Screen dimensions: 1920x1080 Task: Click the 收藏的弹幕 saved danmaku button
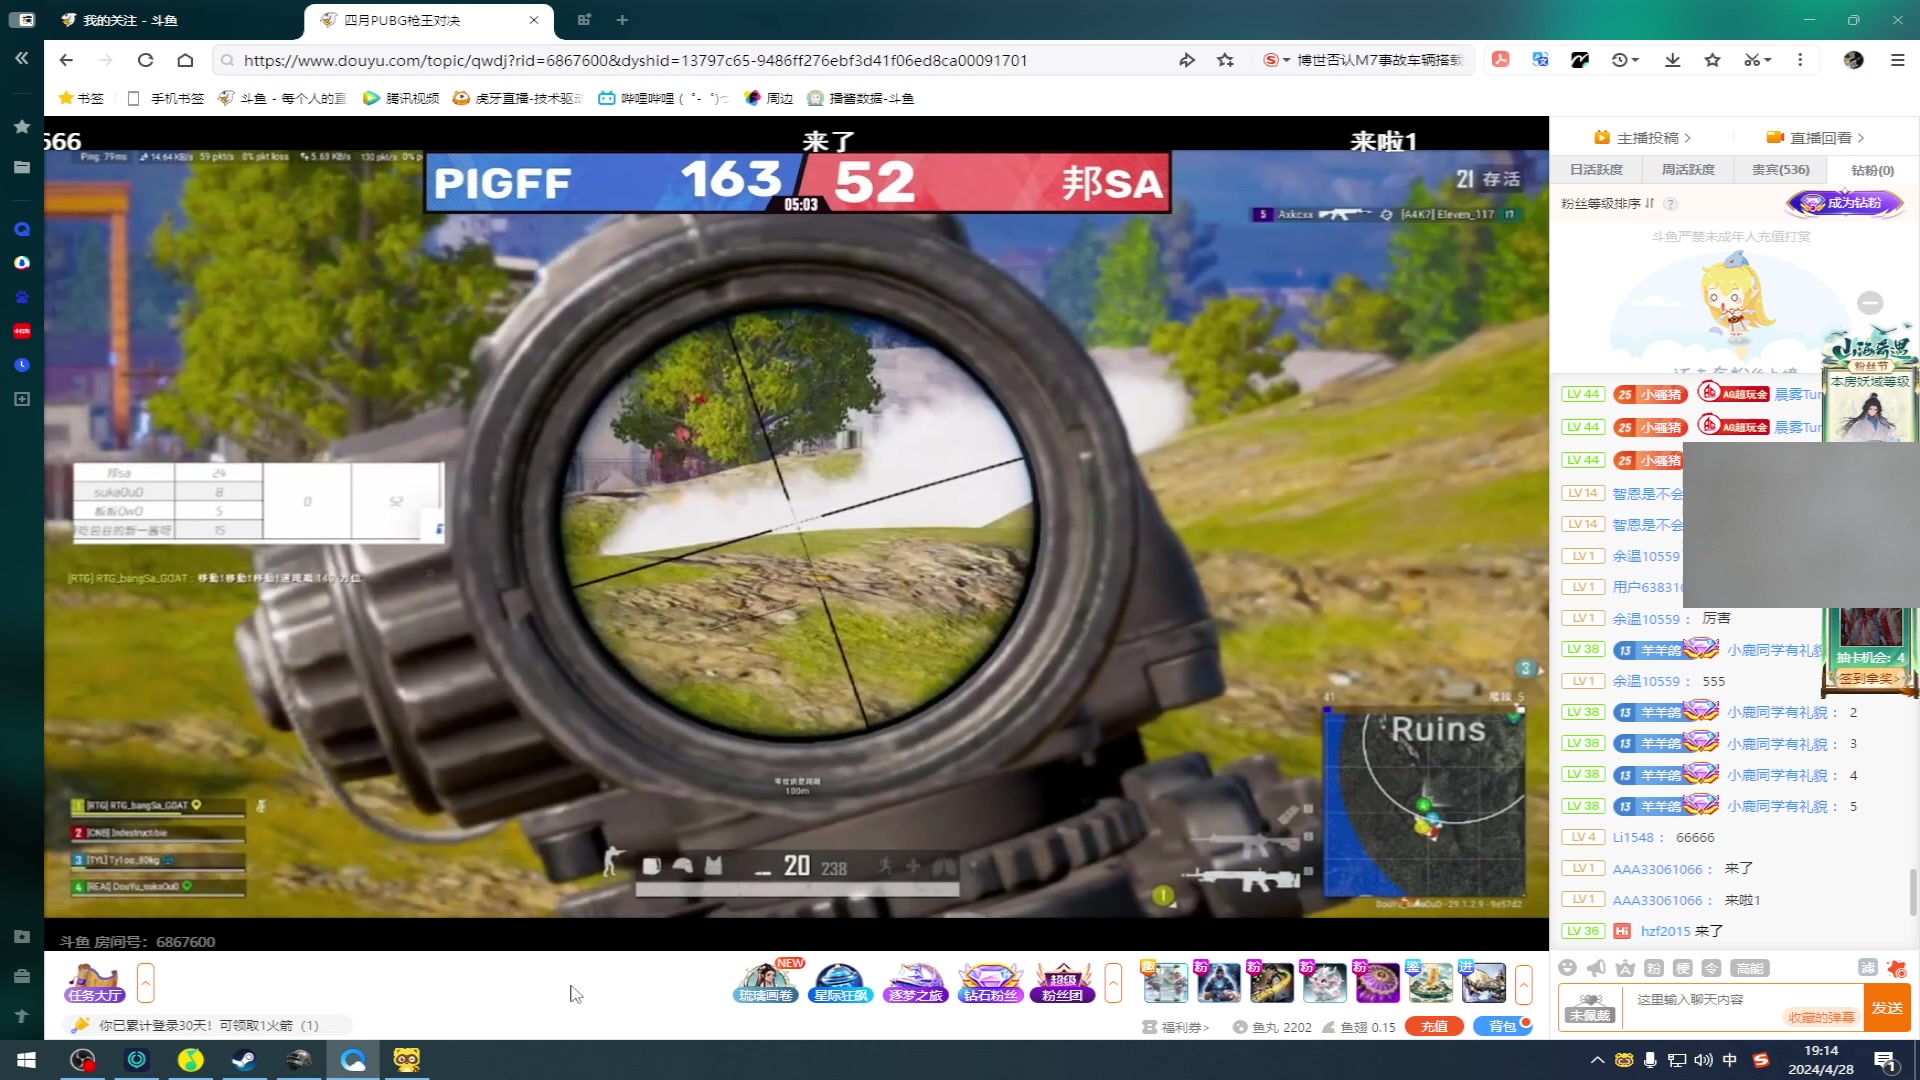(x=1821, y=1017)
